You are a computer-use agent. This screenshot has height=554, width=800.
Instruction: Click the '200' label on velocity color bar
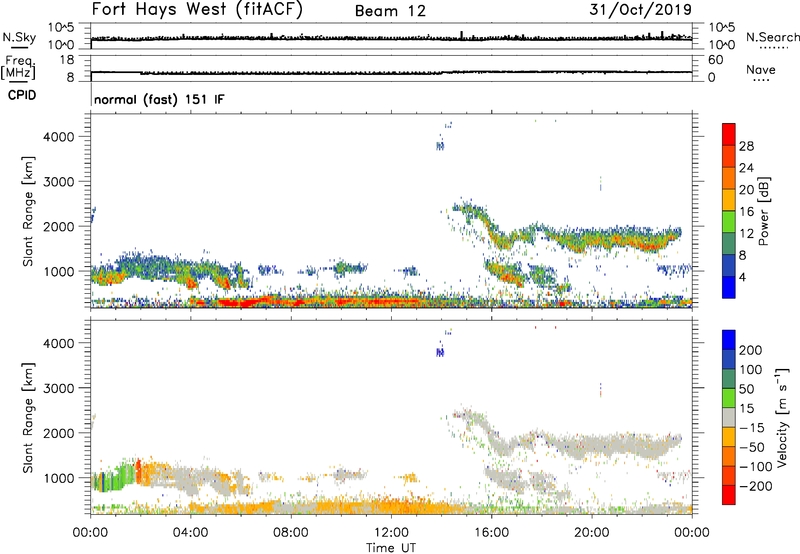(751, 350)
